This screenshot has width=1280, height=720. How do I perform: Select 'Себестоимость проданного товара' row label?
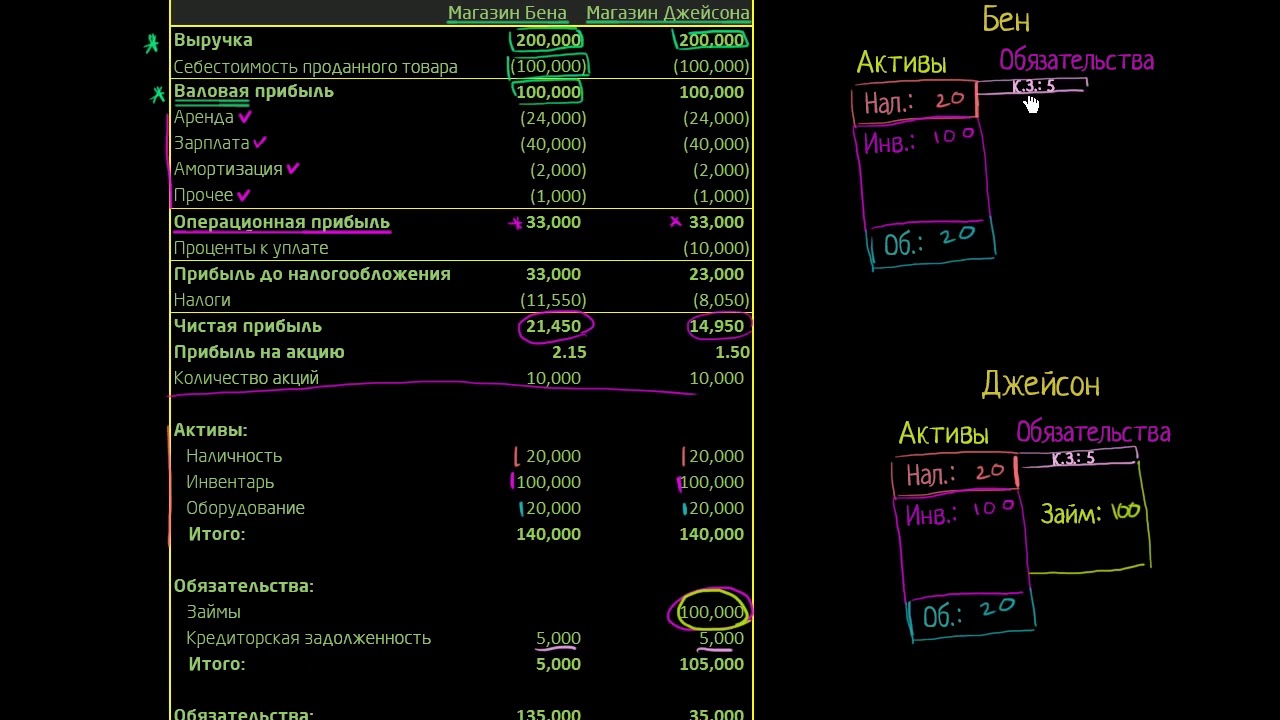pos(316,67)
